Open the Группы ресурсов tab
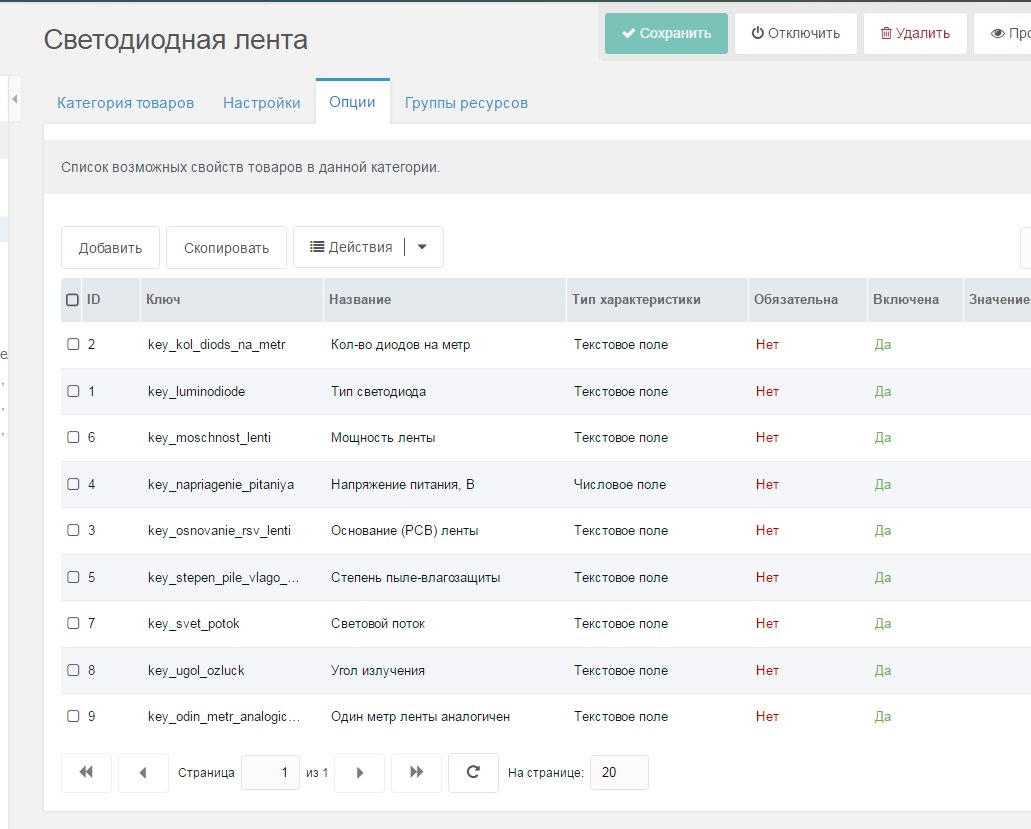The image size is (1031, 829). point(466,103)
